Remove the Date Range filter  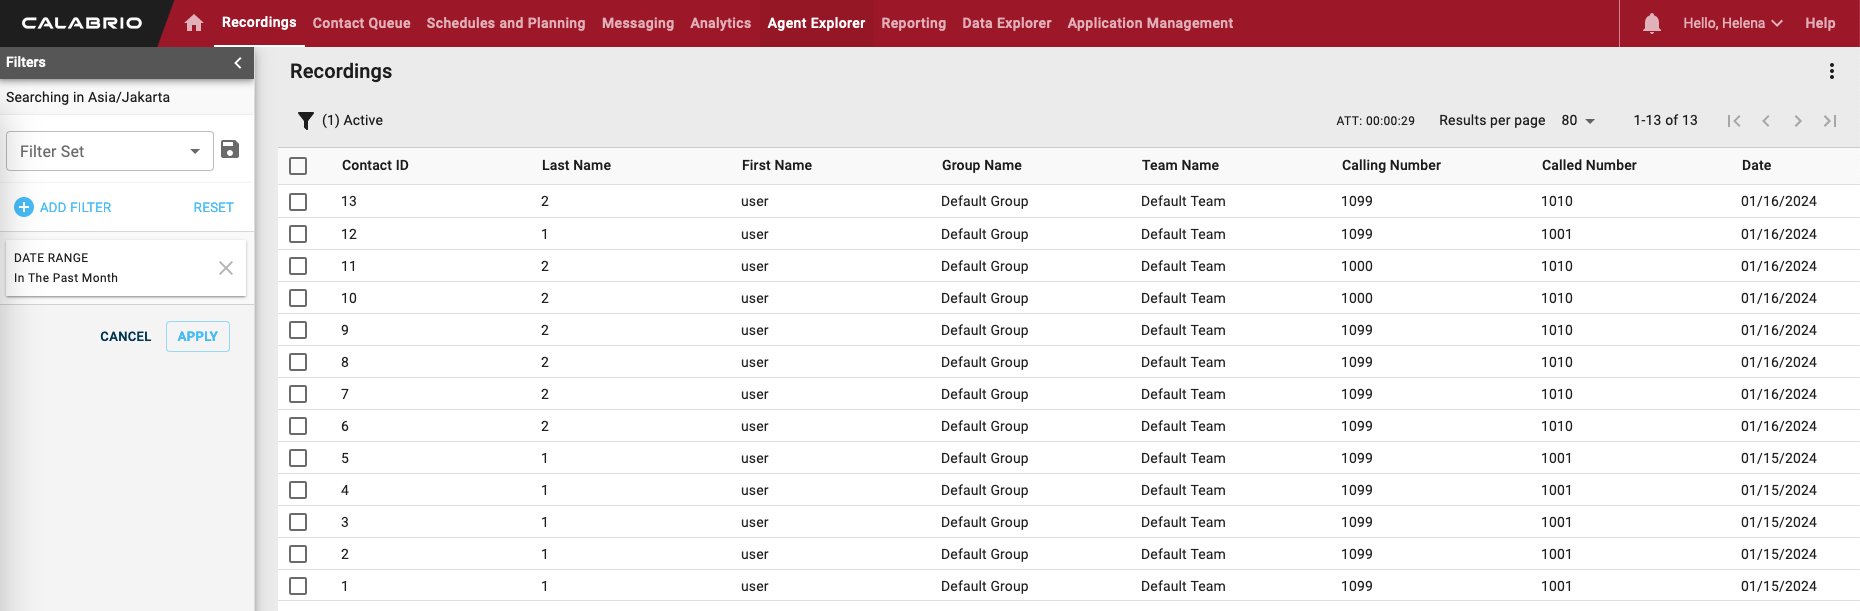pyautogui.click(x=226, y=268)
